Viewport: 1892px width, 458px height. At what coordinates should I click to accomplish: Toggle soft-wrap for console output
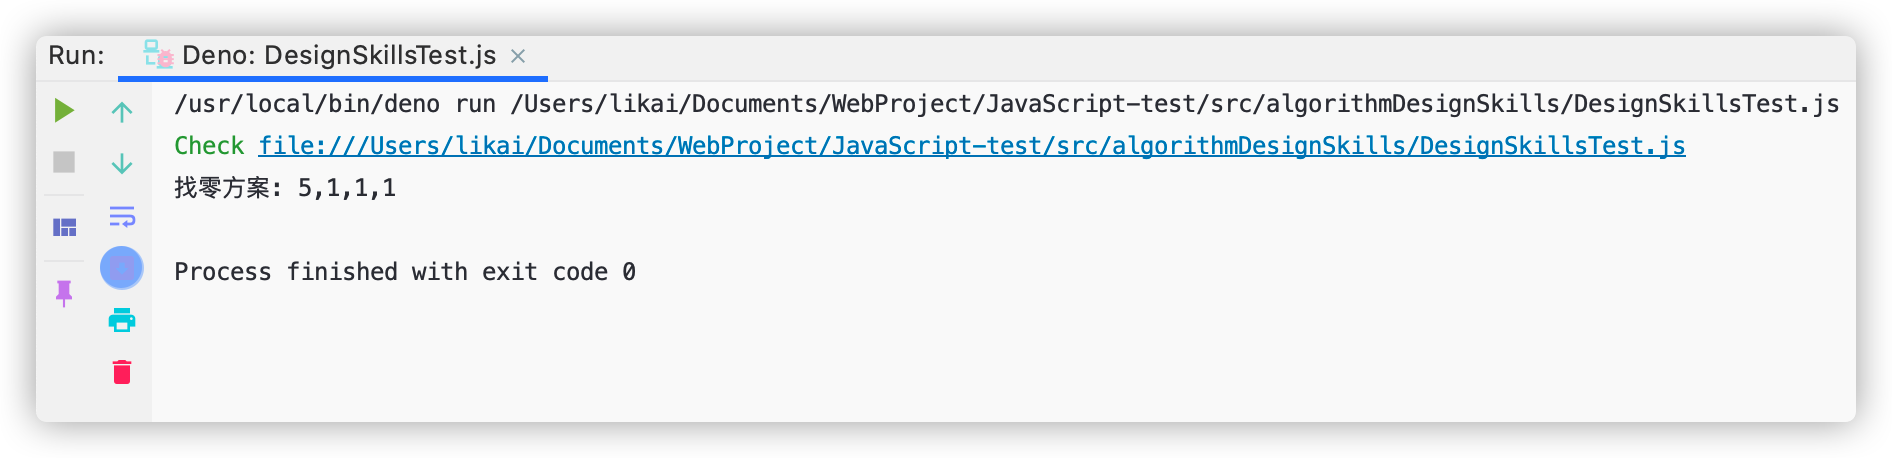click(x=122, y=216)
